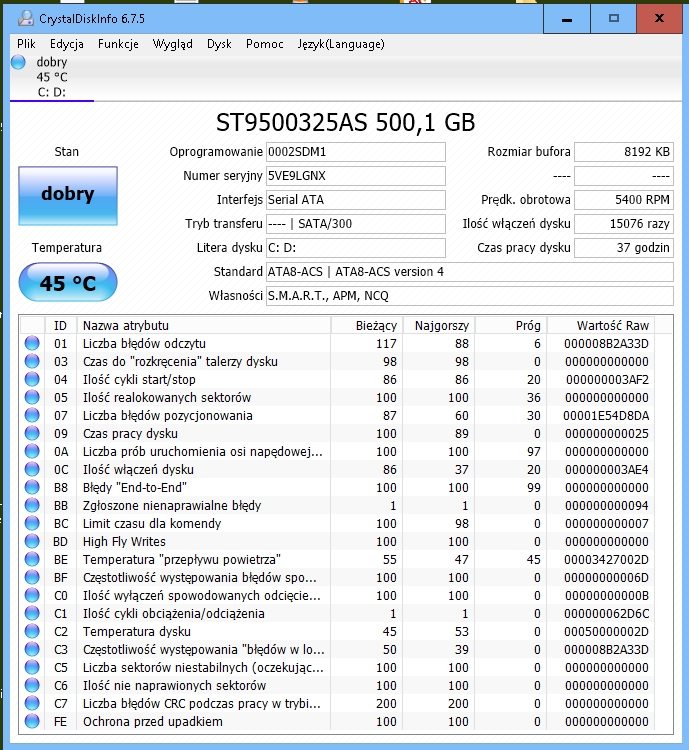Click status orb for attribute BB
This screenshot has height=750, width=689.
pos(32,506)
